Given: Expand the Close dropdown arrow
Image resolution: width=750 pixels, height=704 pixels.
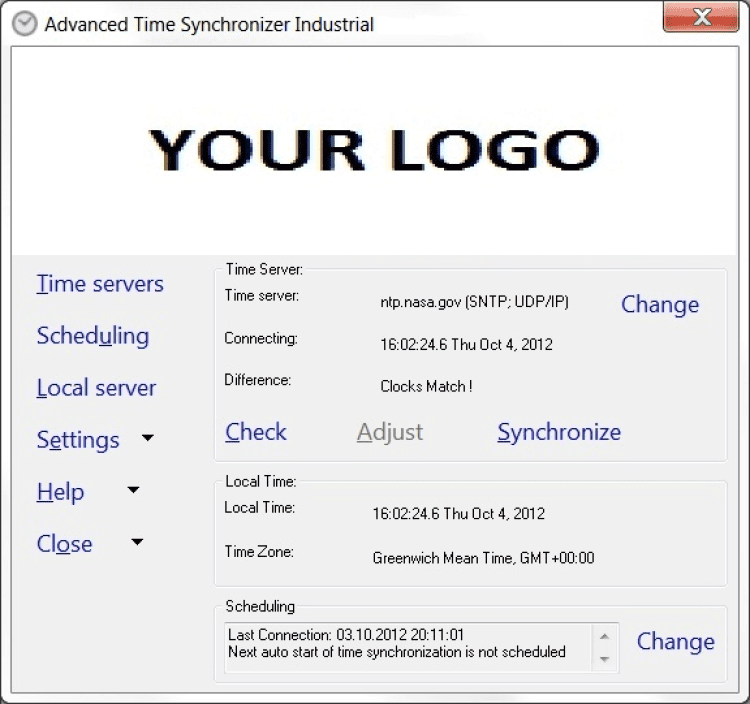Looking at the screenshot, I should click(137, 541).
